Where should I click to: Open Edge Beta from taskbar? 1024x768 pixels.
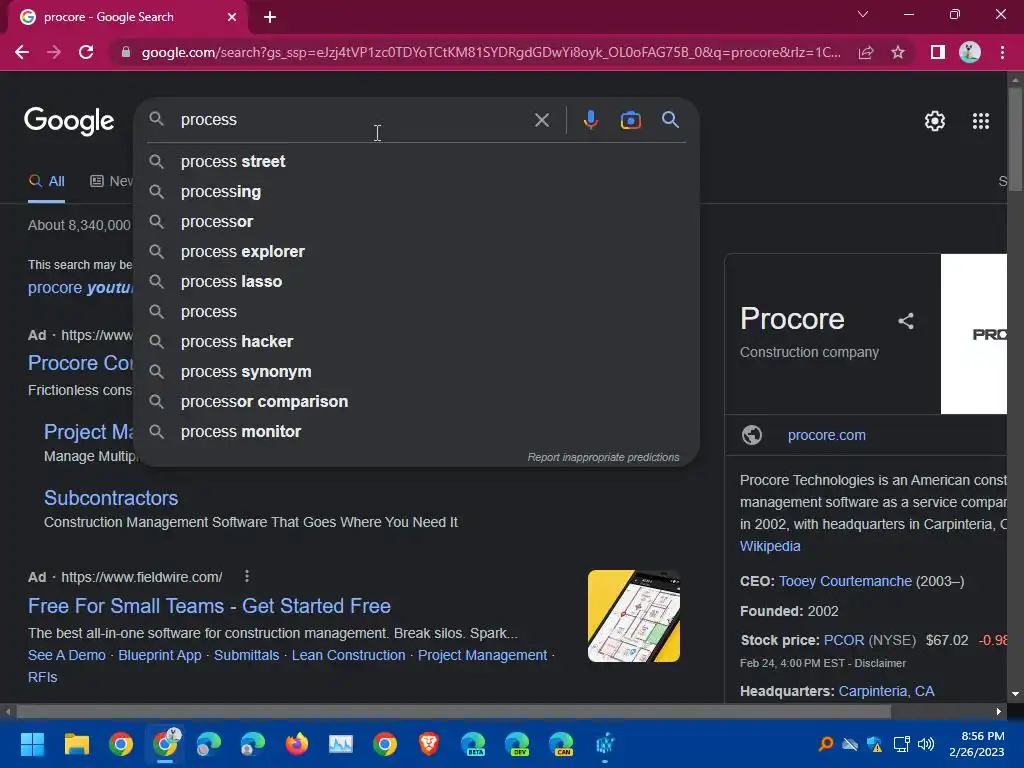coord(473,744)
